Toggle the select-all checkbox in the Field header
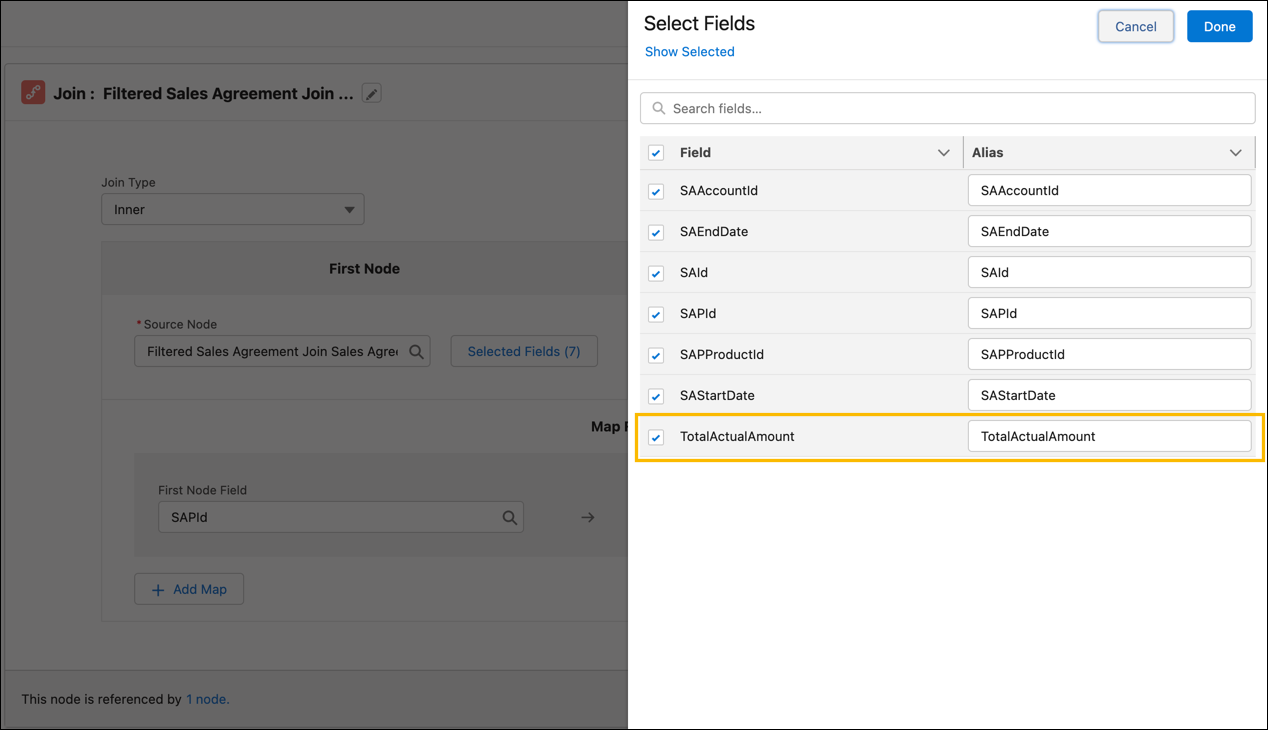 [656, 153]
